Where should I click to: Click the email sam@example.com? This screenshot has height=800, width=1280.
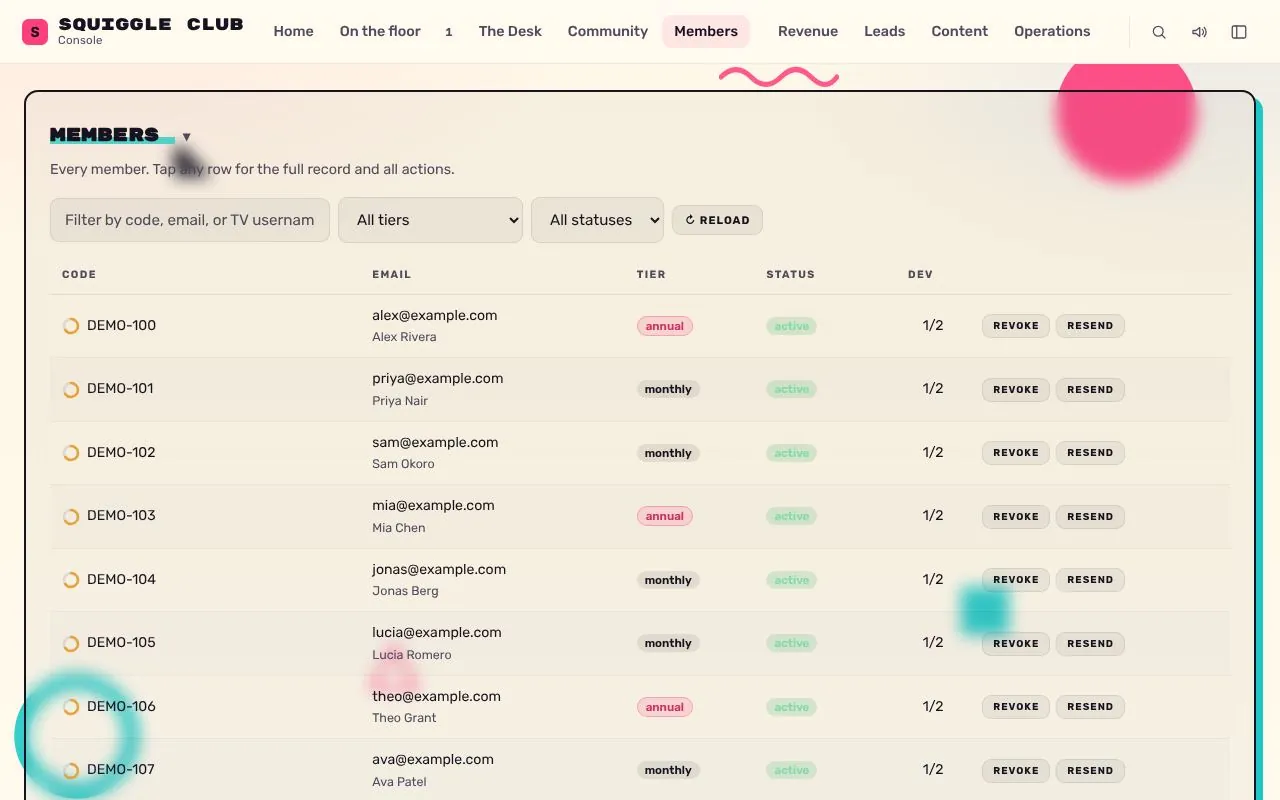(x=435, y=442)
